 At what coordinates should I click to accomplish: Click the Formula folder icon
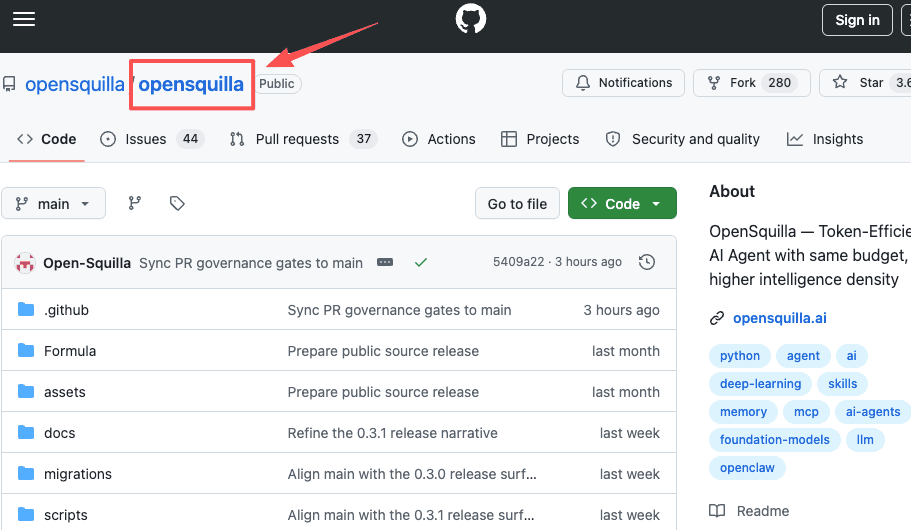pos(26,350)
